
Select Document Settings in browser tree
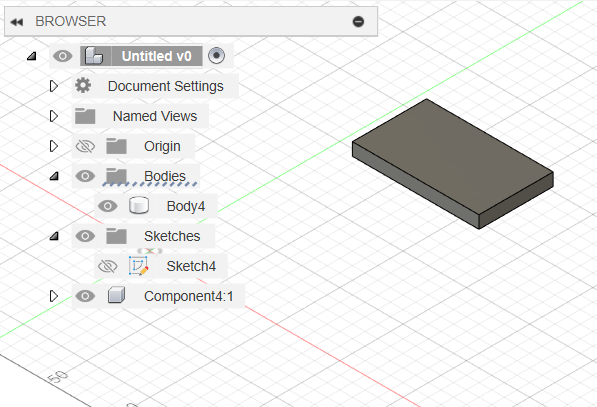(166, 86)
